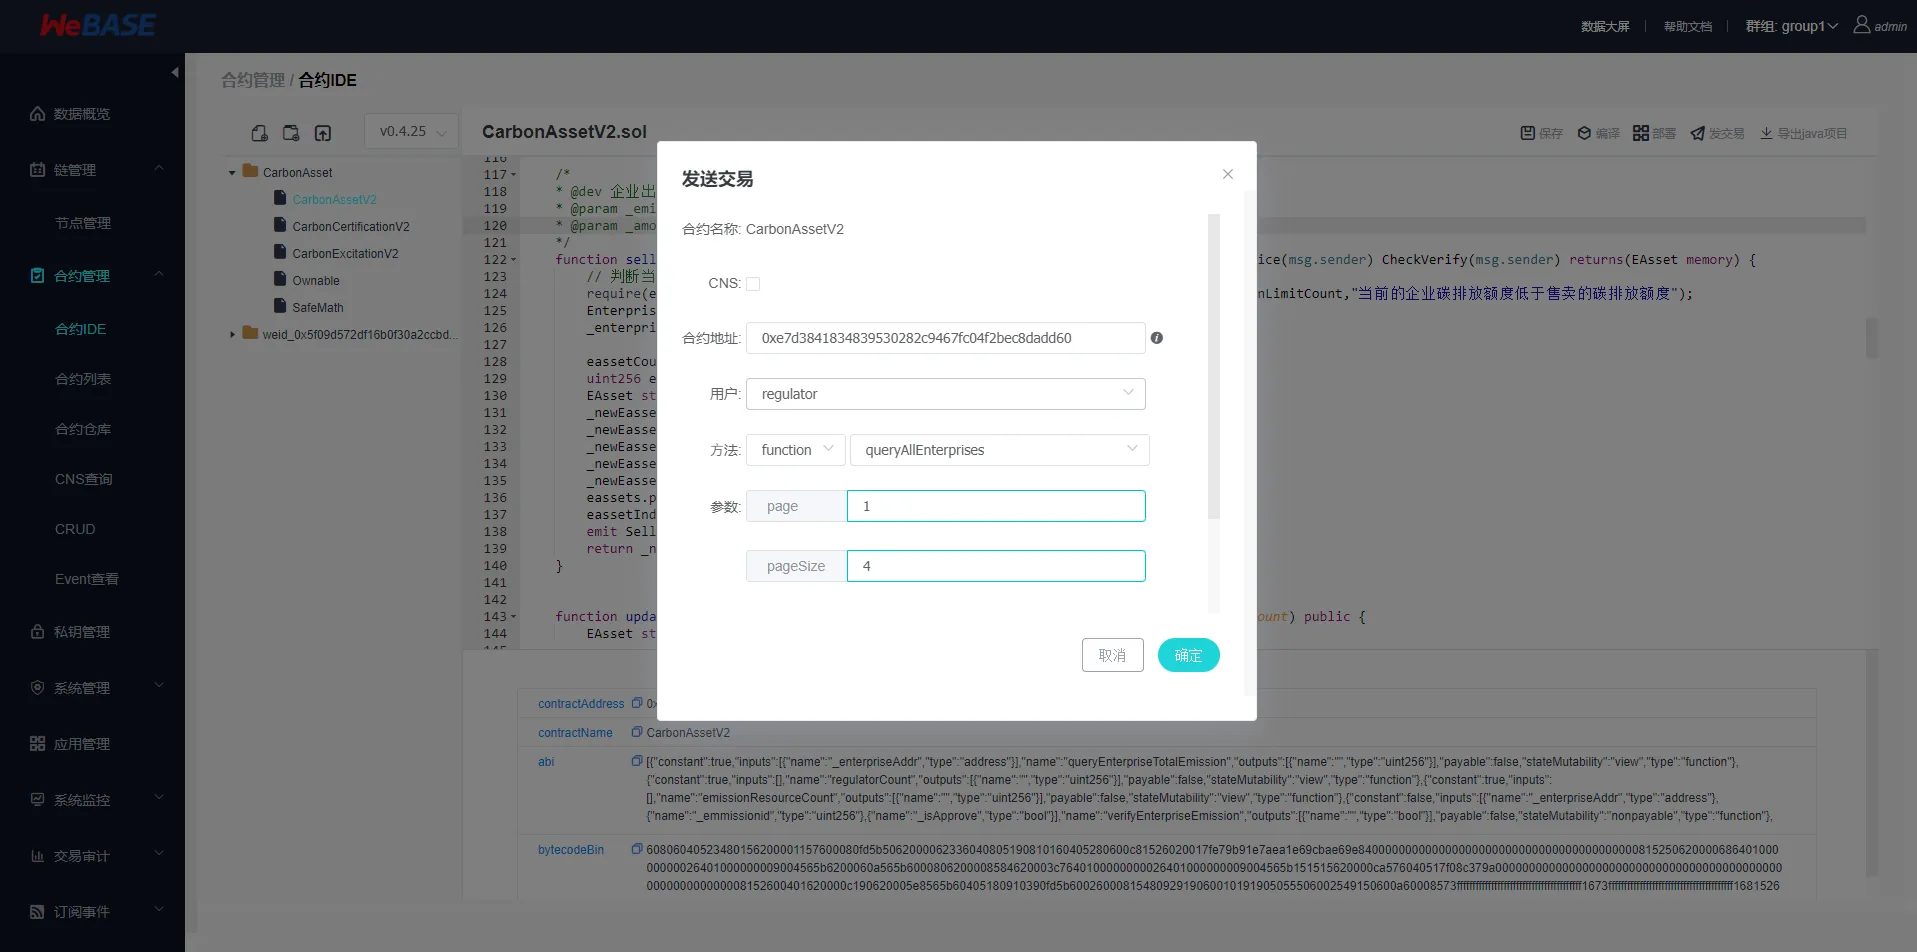Collapse the CarbonAsset folder
This screenshot has width=1917, height=952.
pyautogui.click(x=232, y=173)
